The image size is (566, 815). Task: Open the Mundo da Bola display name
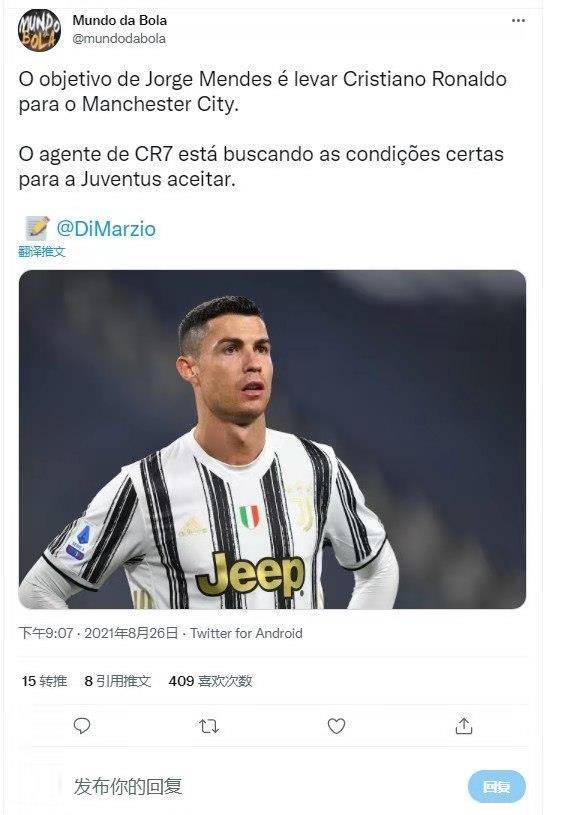[120, 20]
